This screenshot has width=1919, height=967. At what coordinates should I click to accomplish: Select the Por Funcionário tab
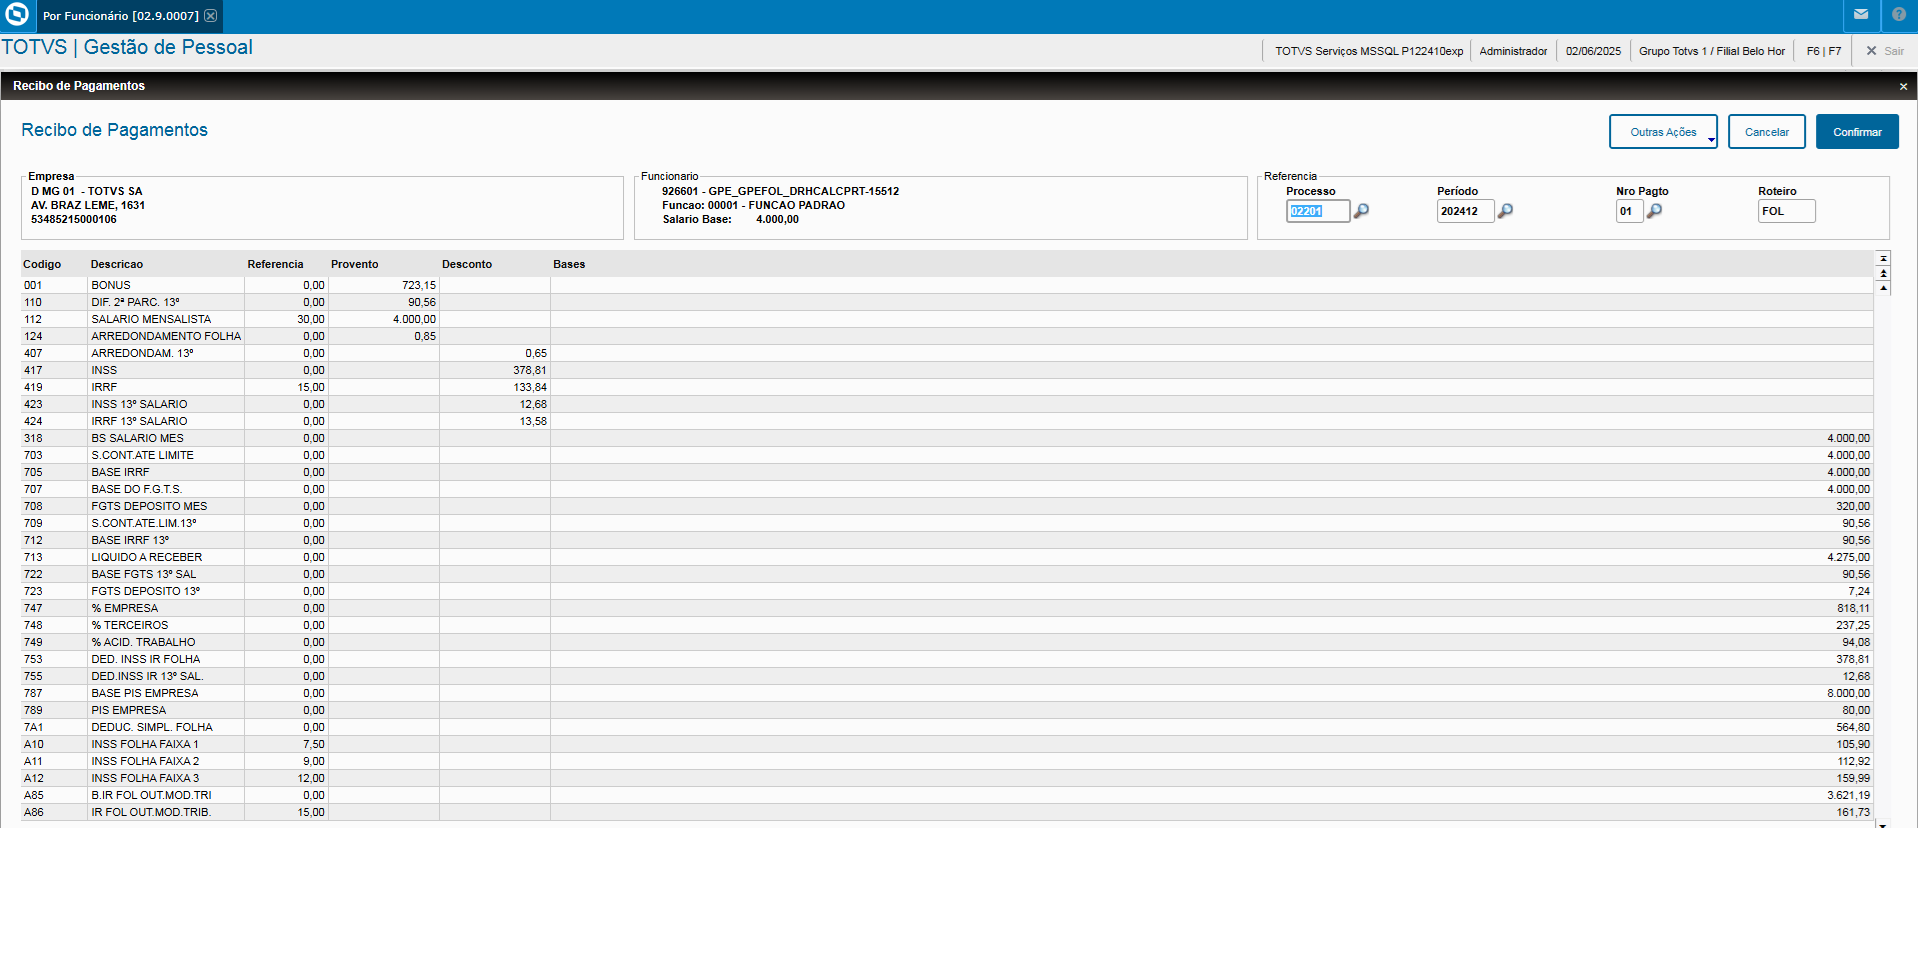coord(120,16)
